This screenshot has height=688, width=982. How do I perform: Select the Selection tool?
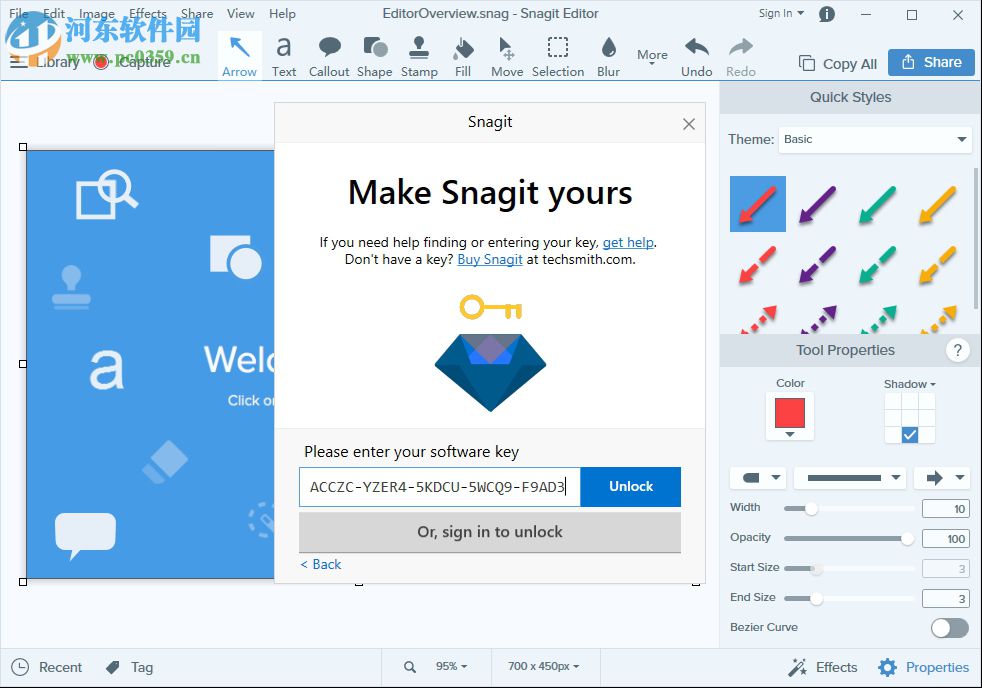[x=557, y=55]
